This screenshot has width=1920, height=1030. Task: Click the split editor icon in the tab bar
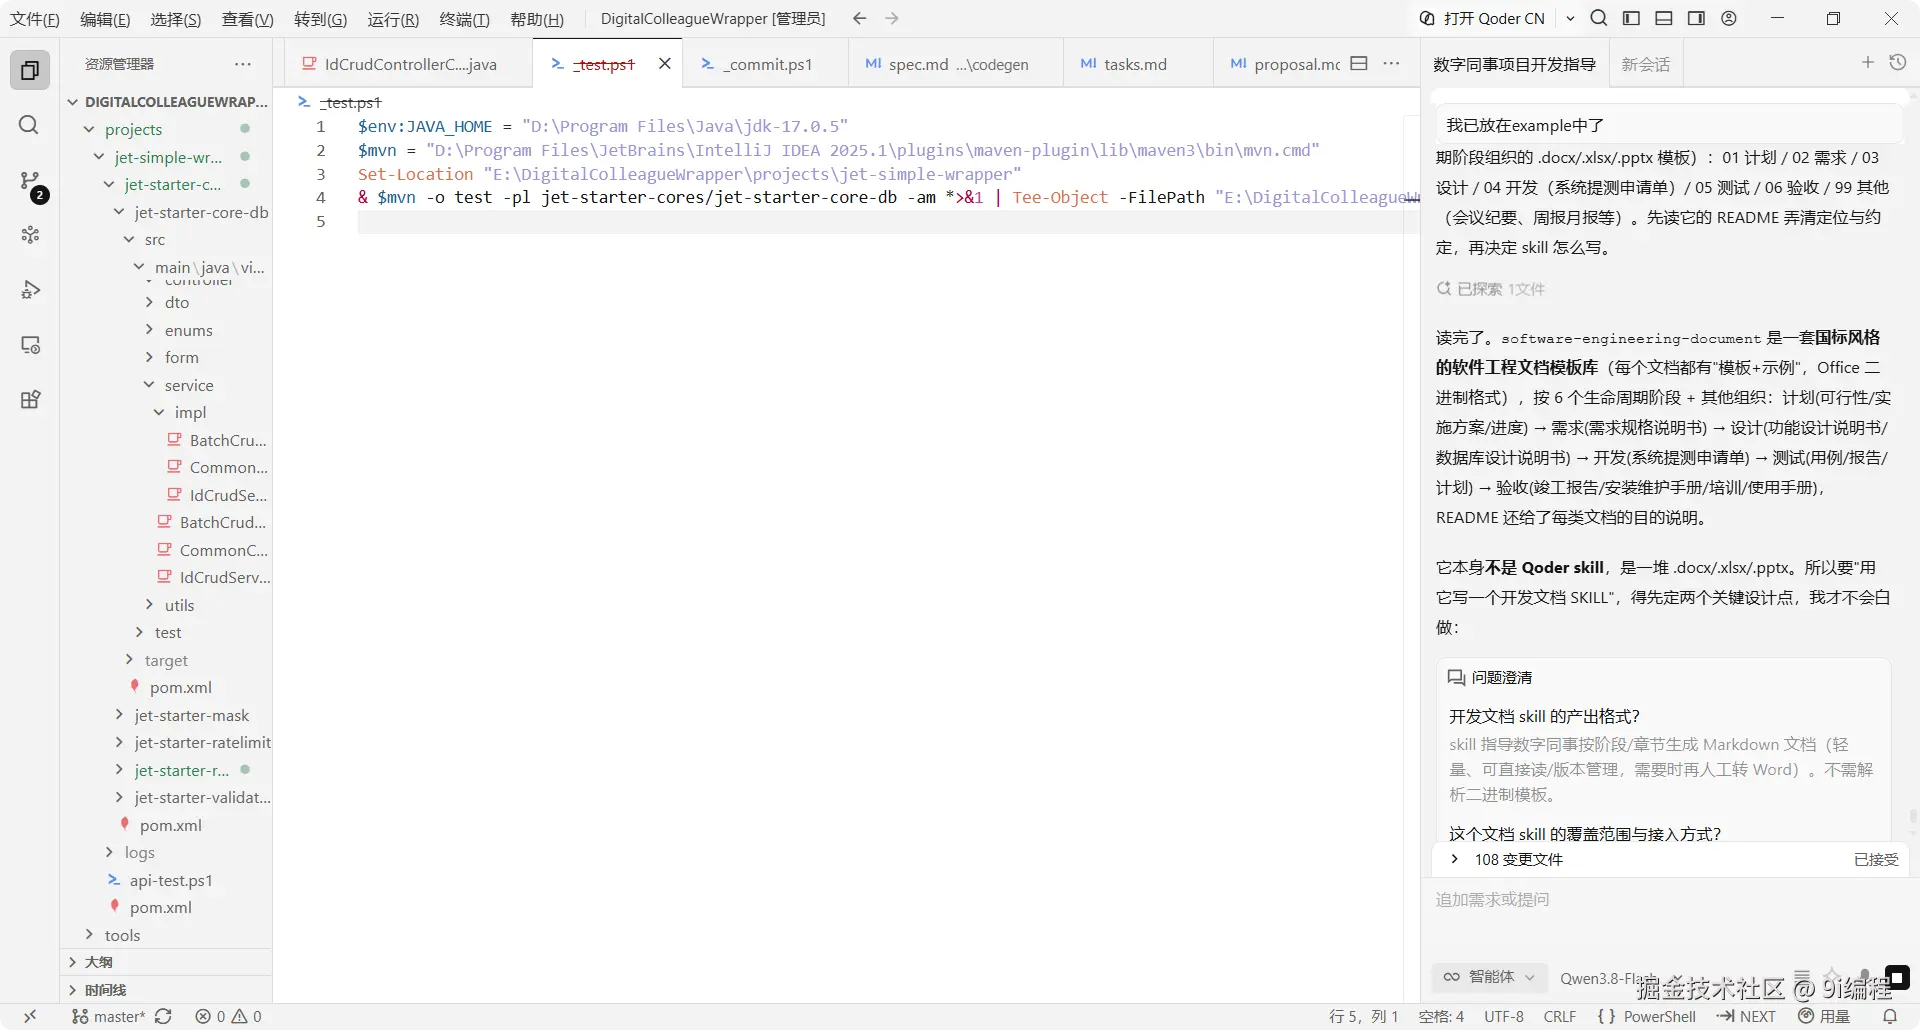click(x=1358, y=63)
